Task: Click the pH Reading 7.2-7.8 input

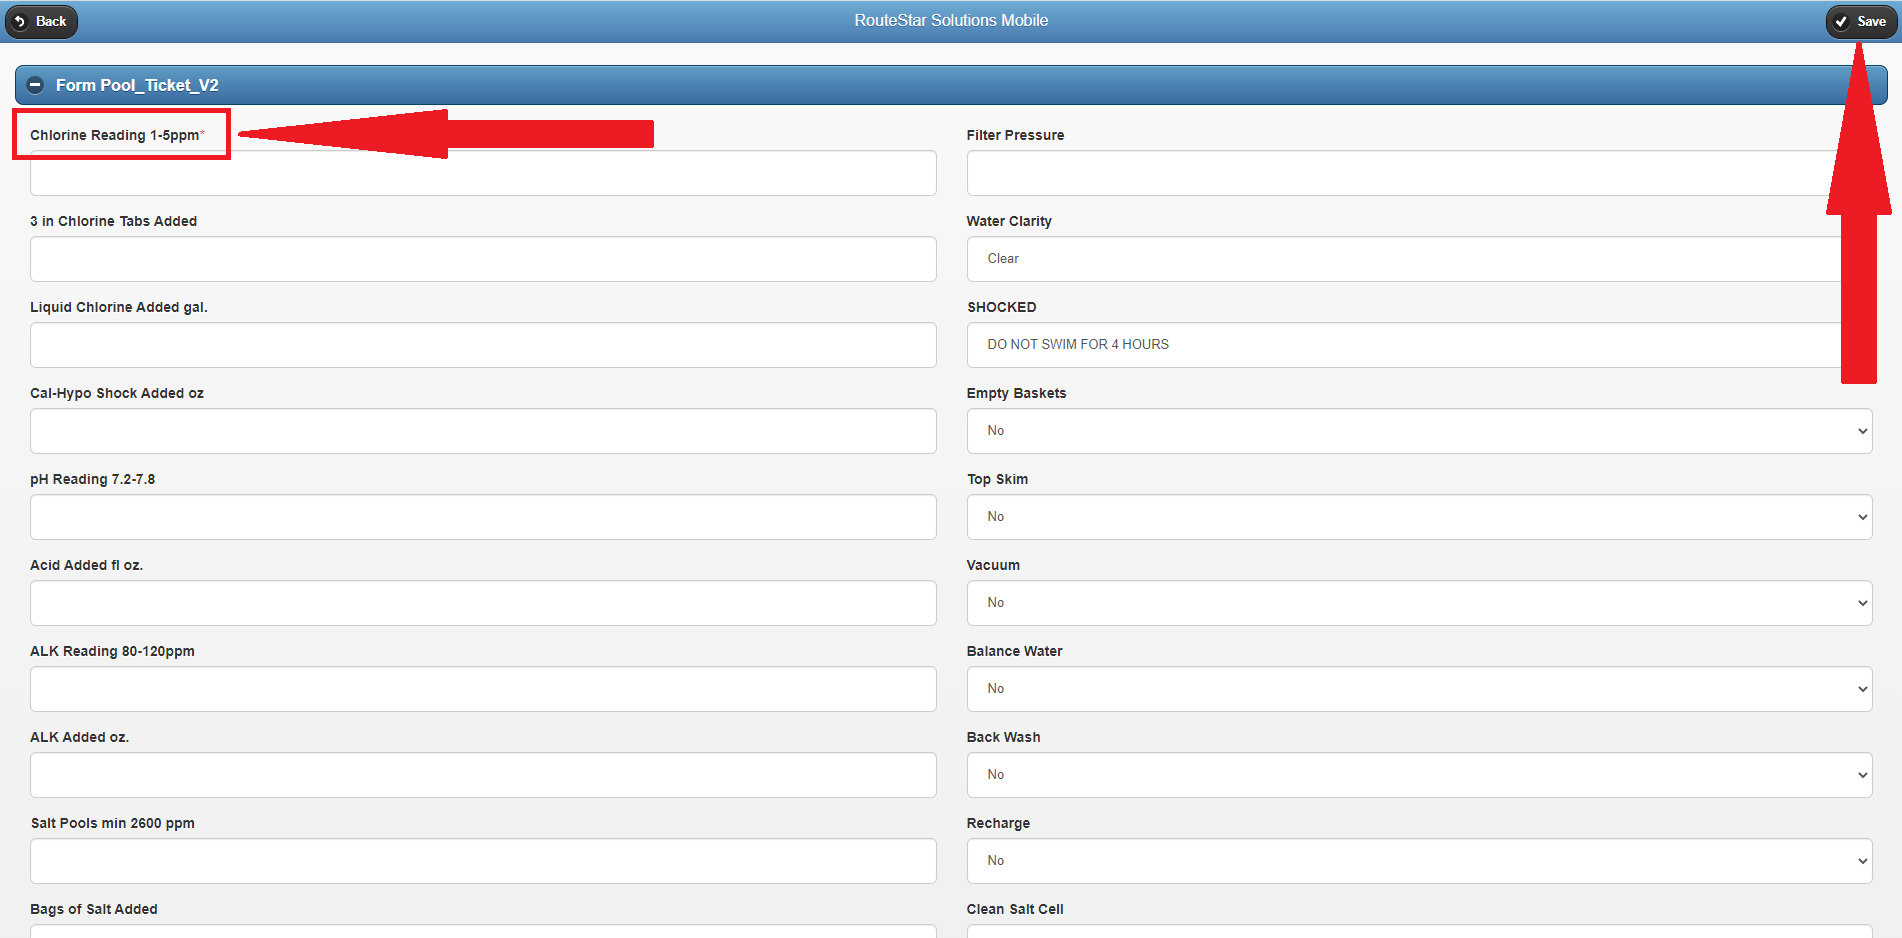Action: [x=483, y=517]
